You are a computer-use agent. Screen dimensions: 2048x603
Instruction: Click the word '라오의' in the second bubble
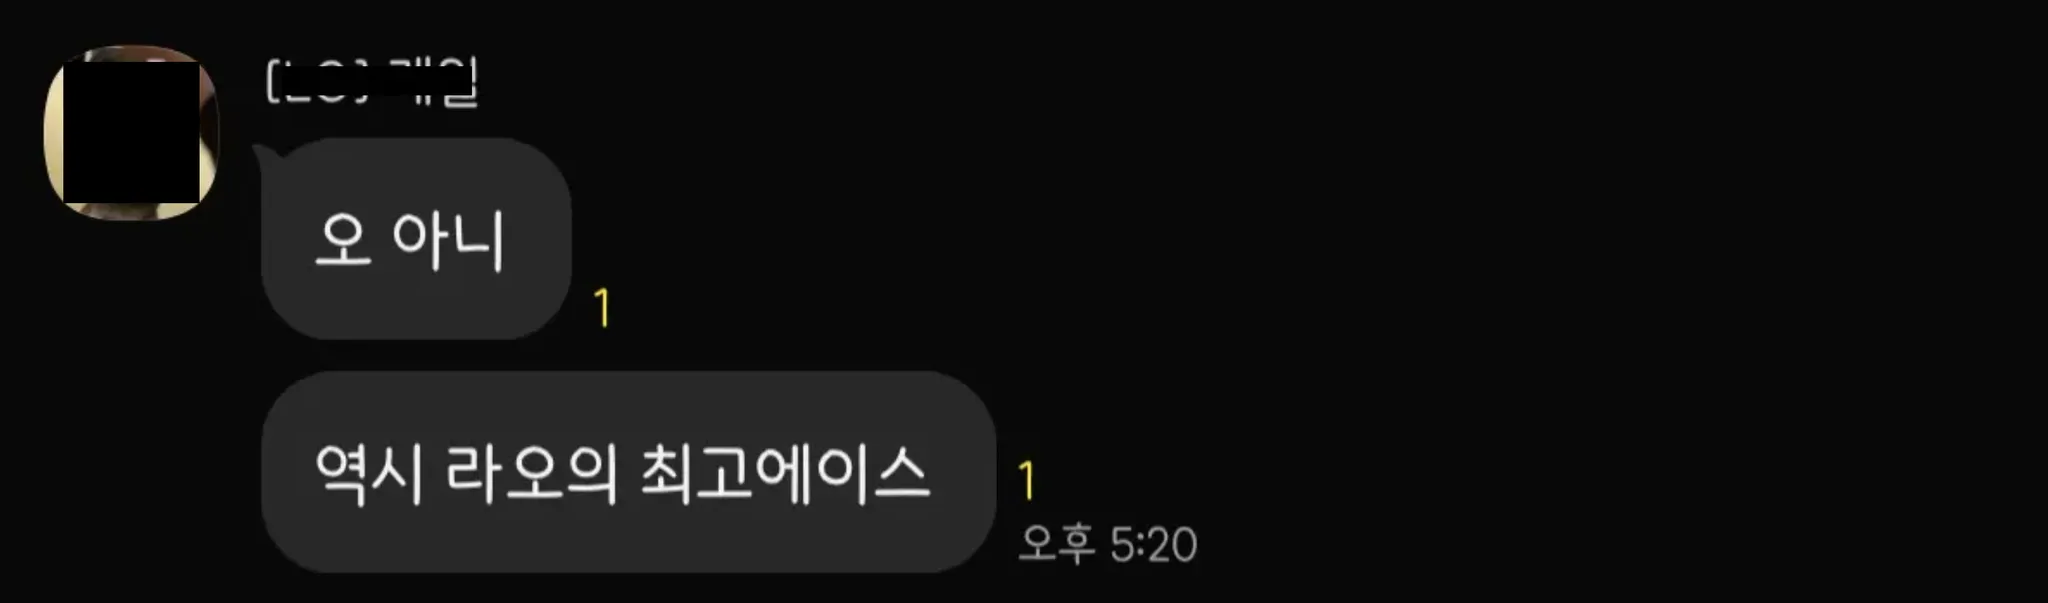point(531,473)
